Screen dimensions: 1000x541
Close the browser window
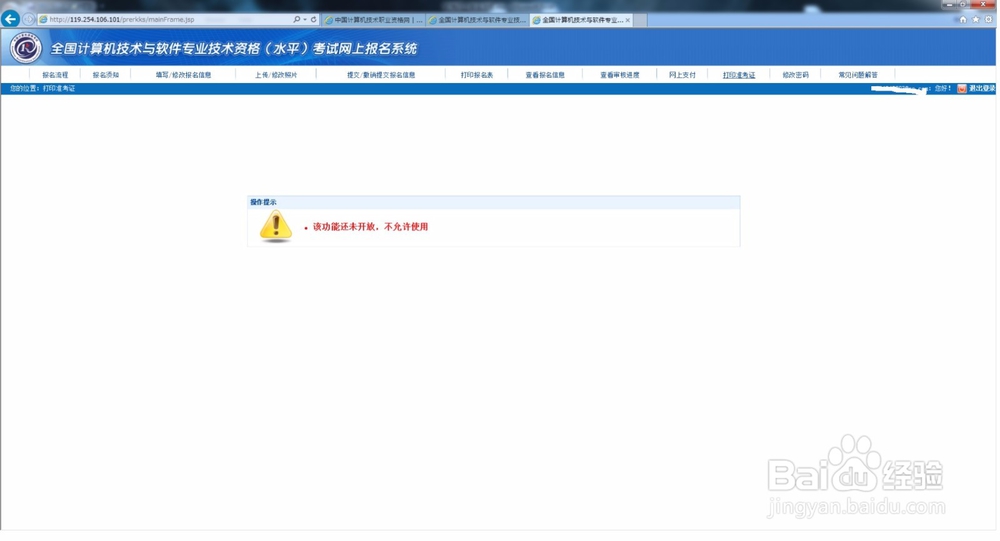(983, 4)
